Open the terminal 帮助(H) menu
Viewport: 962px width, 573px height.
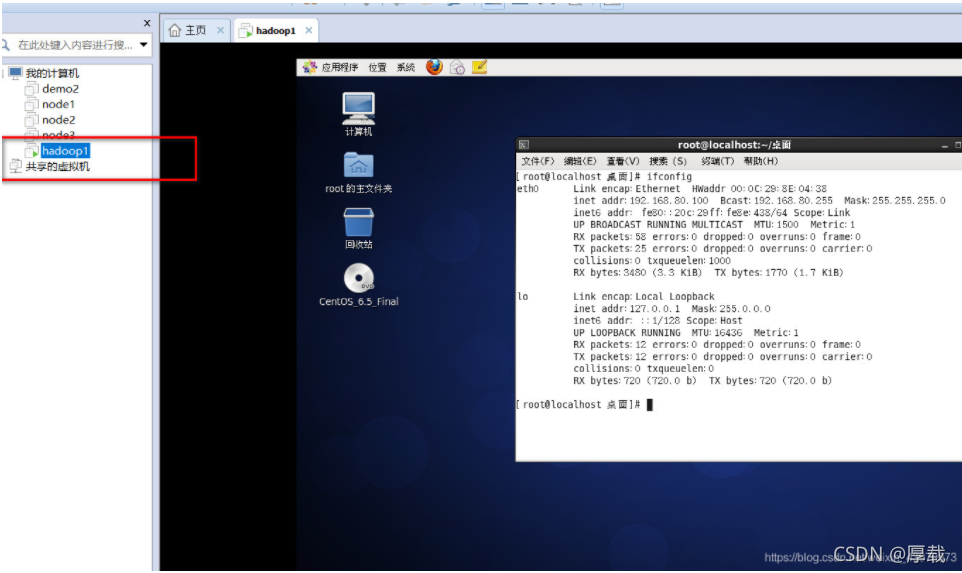[x=761, y=161]
